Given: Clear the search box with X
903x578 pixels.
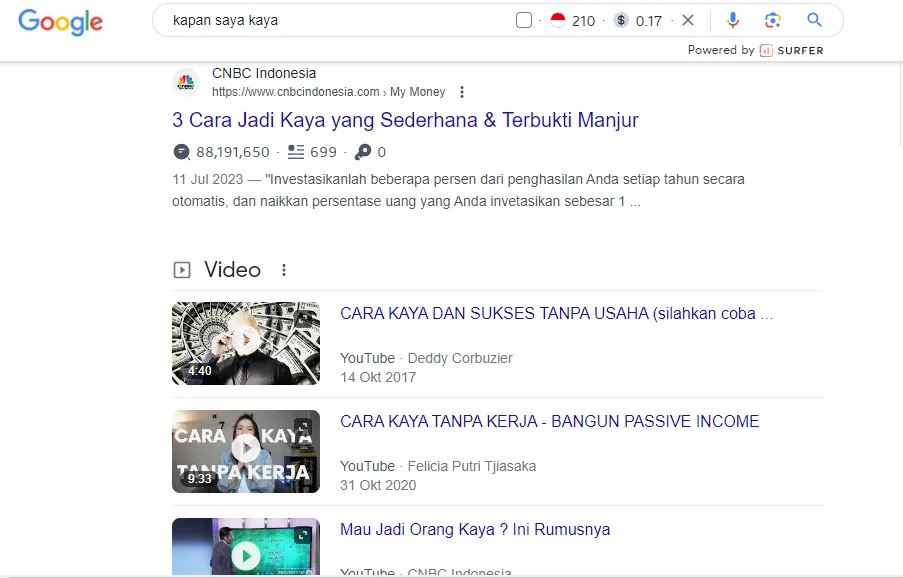Looking at the screenshot, I should (688, 20).
